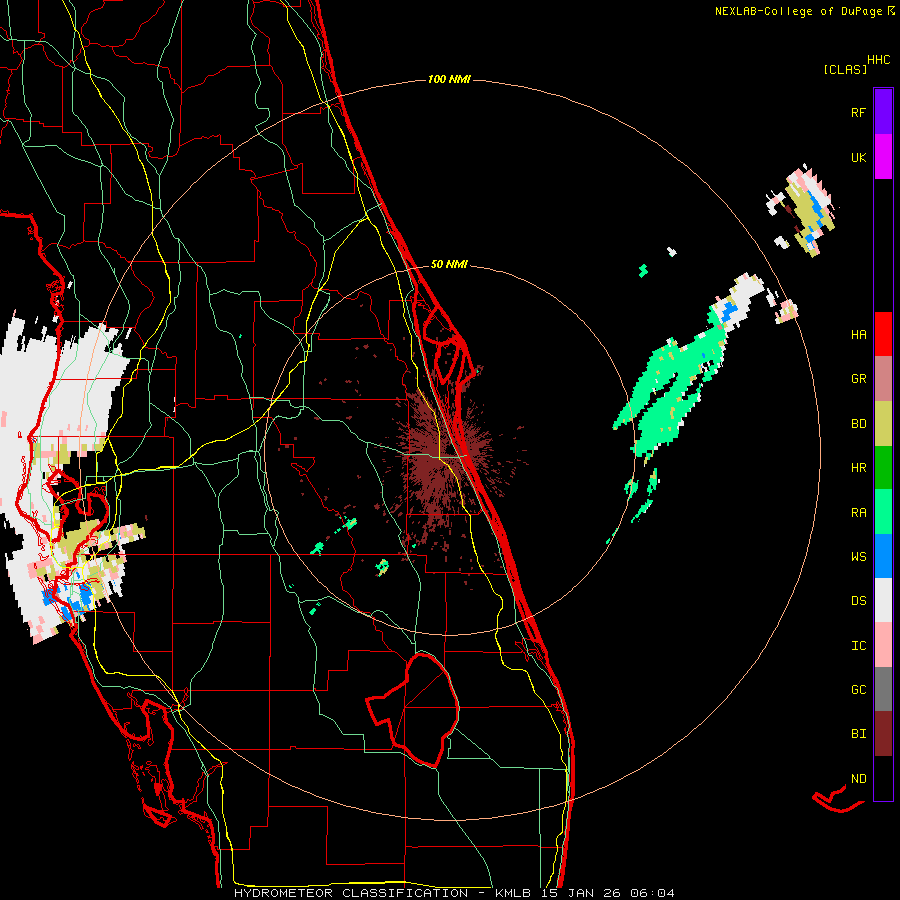900x900 pixels.
Task: Pick the WS blue legend swatch
Action: point(883,556)
